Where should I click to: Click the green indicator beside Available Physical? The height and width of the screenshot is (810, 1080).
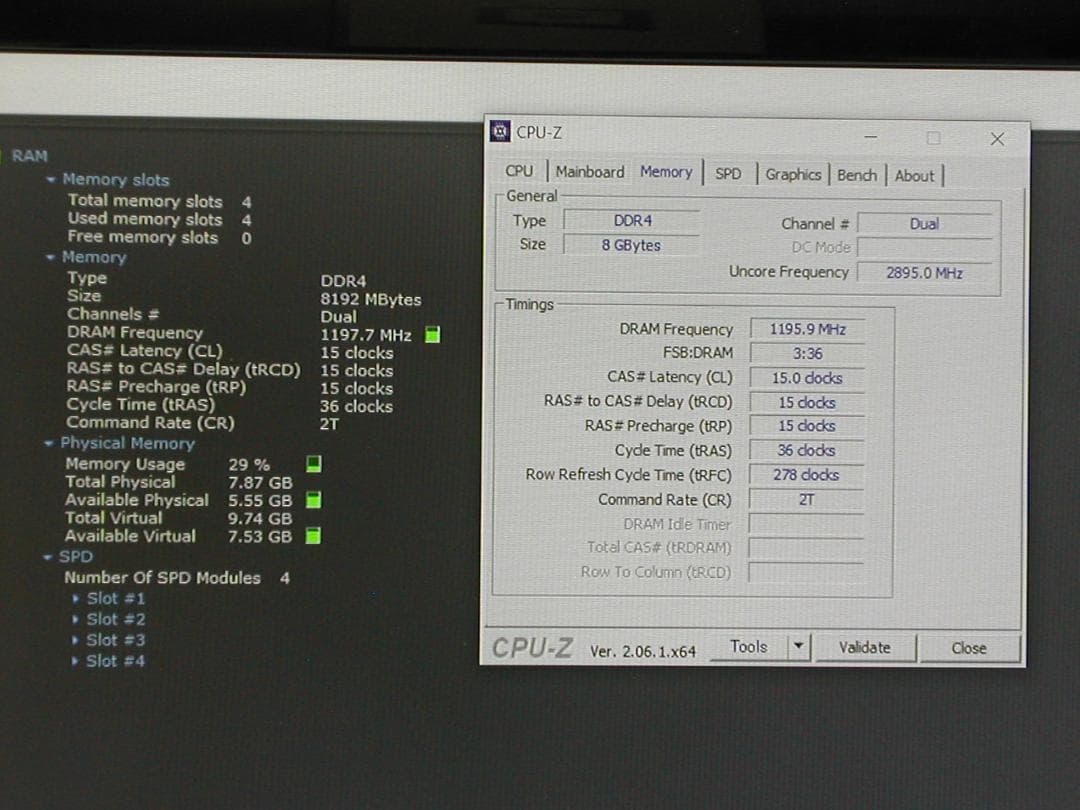(313, 499)
